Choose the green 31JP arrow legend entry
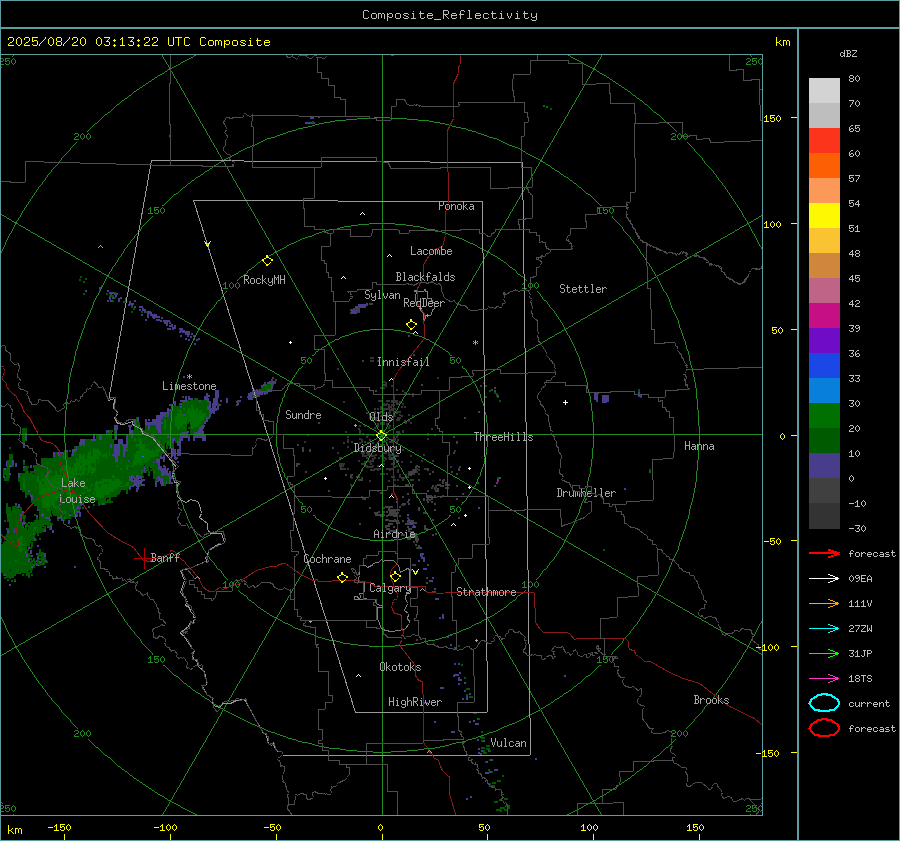The height and width of the screenshot is (841, 900). click(824, 653)
